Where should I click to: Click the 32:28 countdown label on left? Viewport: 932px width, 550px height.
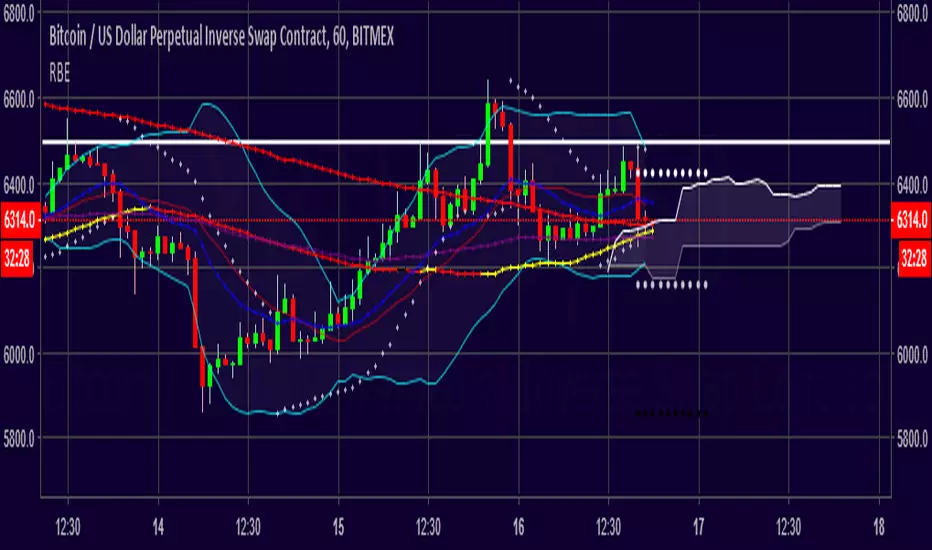[x=17, y=259]
